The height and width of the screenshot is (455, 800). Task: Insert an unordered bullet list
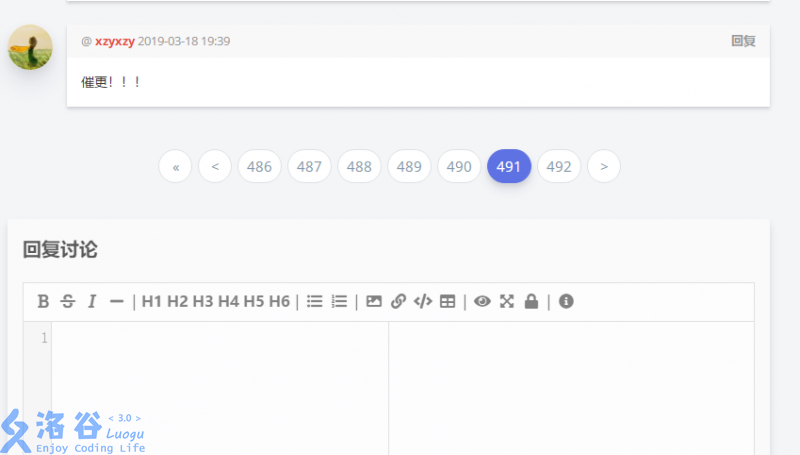(x=314, y=301)
